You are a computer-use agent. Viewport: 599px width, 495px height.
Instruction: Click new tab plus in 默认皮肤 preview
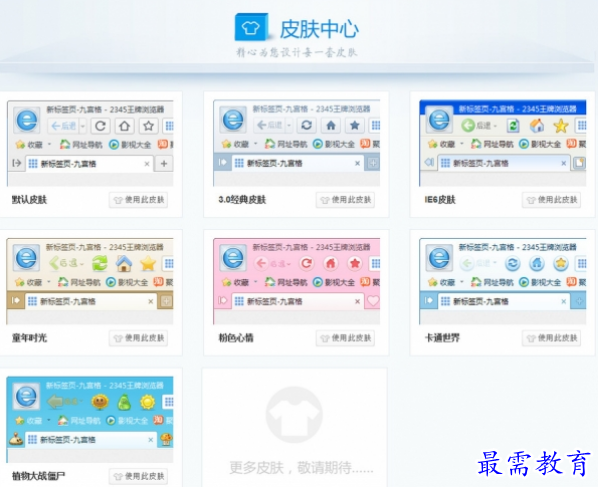(164, 164)
